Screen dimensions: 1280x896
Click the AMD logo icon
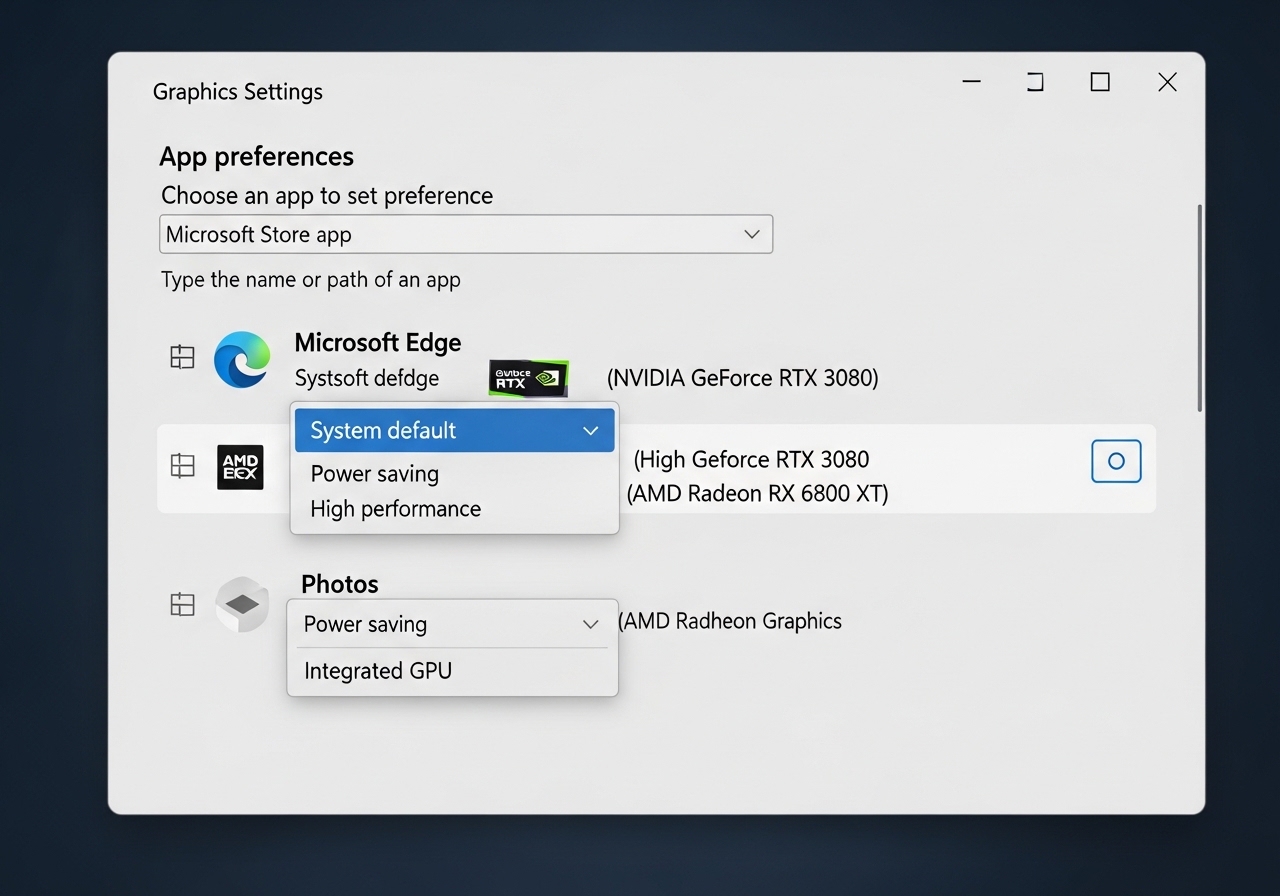click(240, 467)
